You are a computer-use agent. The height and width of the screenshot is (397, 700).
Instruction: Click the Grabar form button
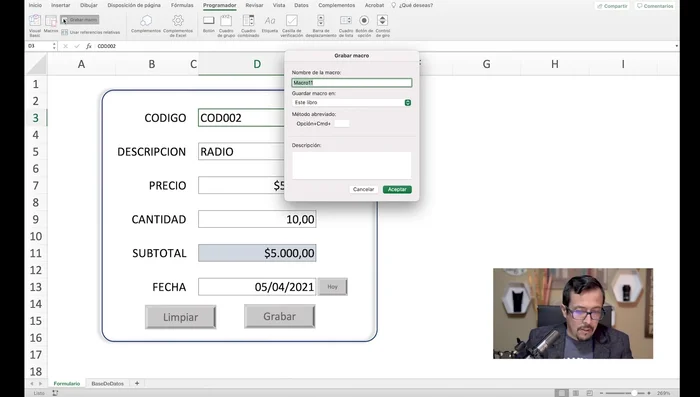[279, 316]
